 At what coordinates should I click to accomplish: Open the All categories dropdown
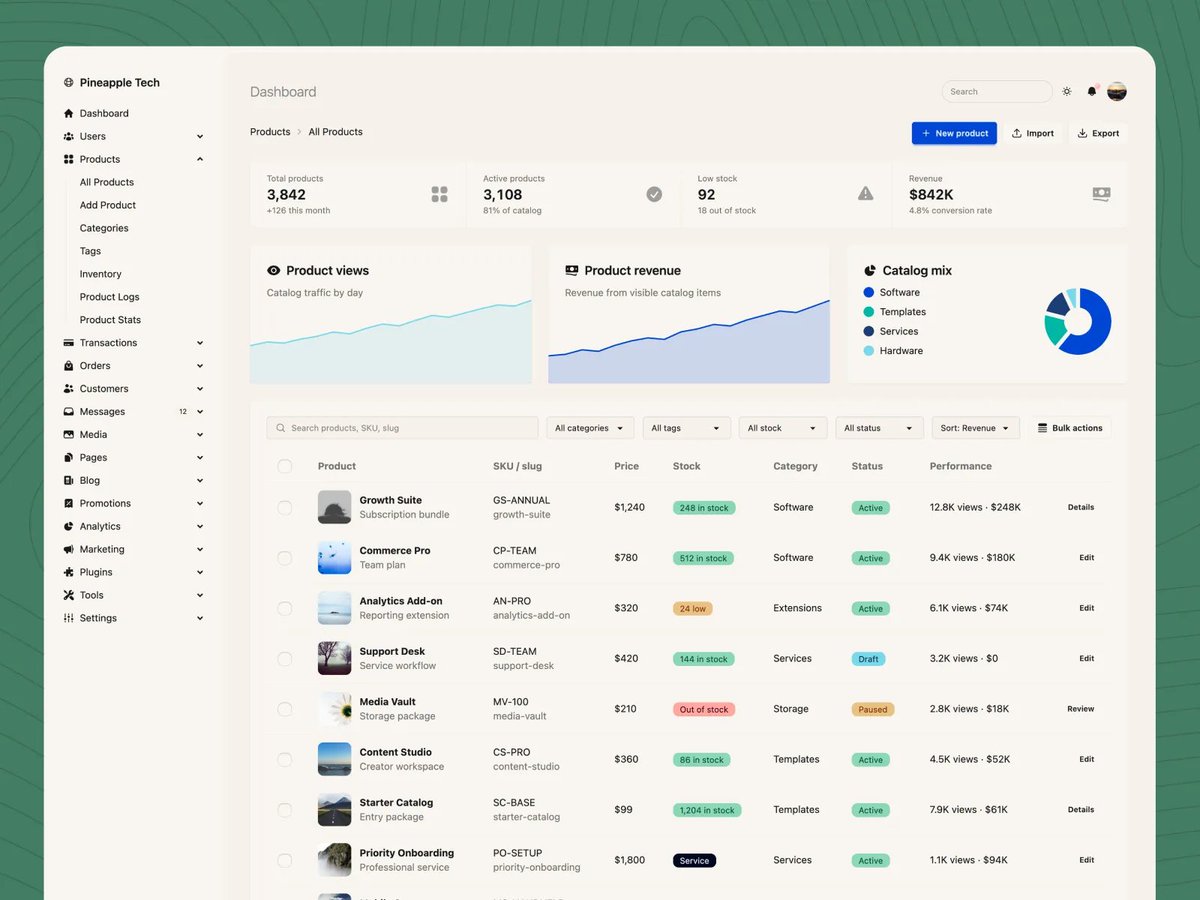coord(590,428)
